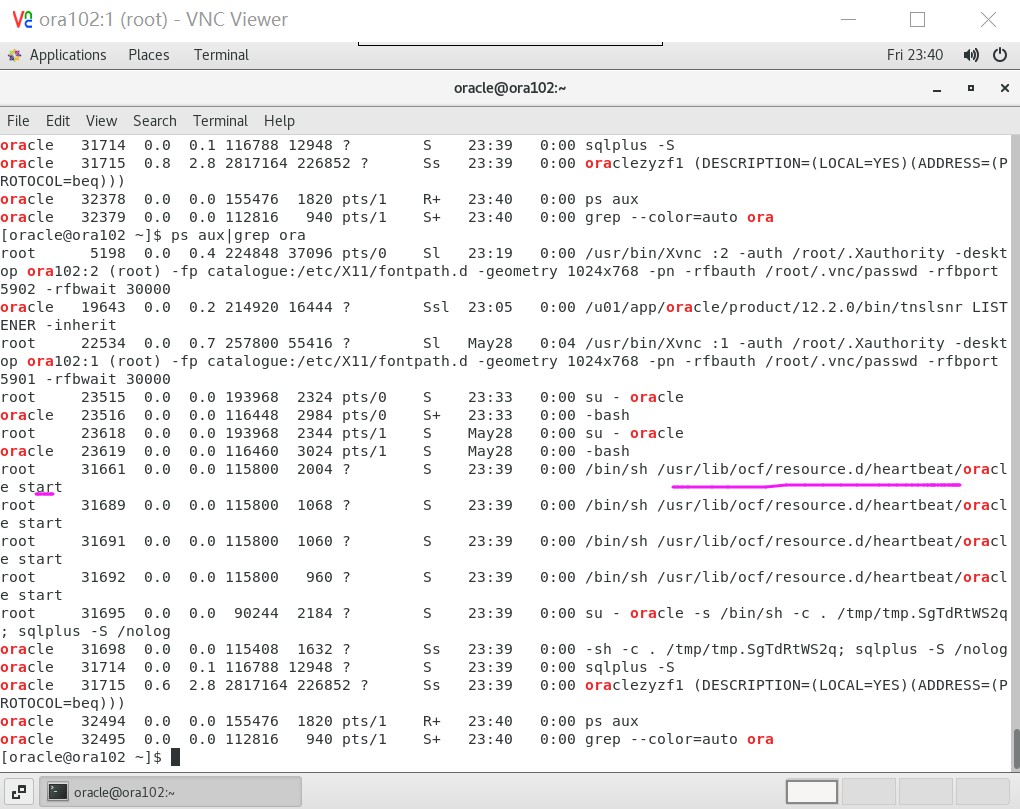Click the logo icon beside the Applications menu
Image resolution: width=1020 pixels, height=809 pixels.
click(x=14, y=55)
